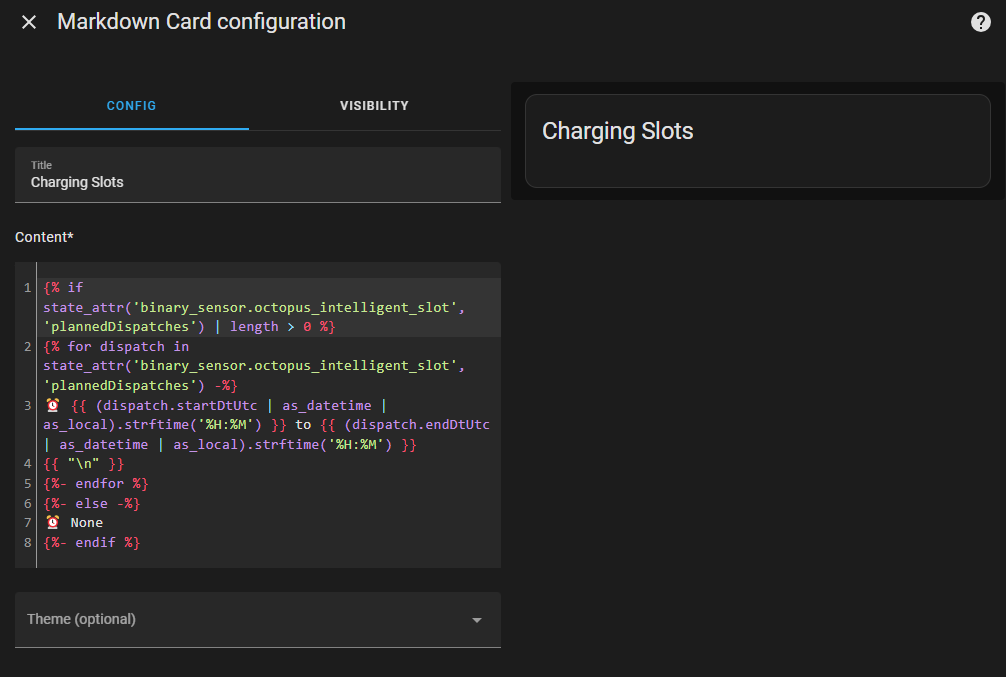Click the Content* field label
Screen dimensions: 1006x677
click(x=44, y=237)
